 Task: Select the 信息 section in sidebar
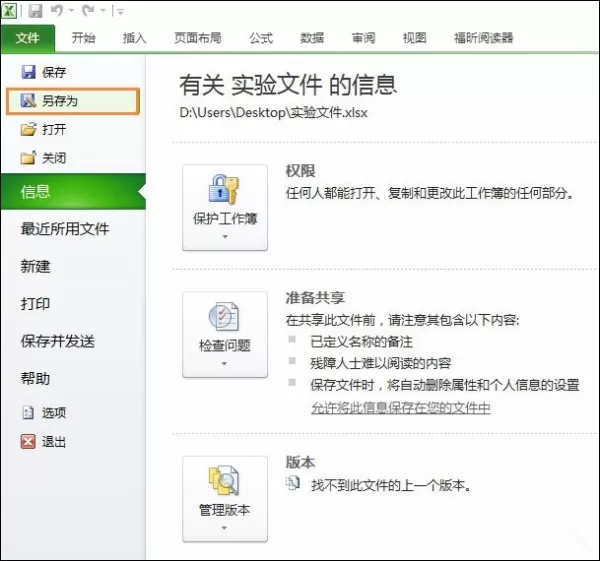click(x=73, y=191)
